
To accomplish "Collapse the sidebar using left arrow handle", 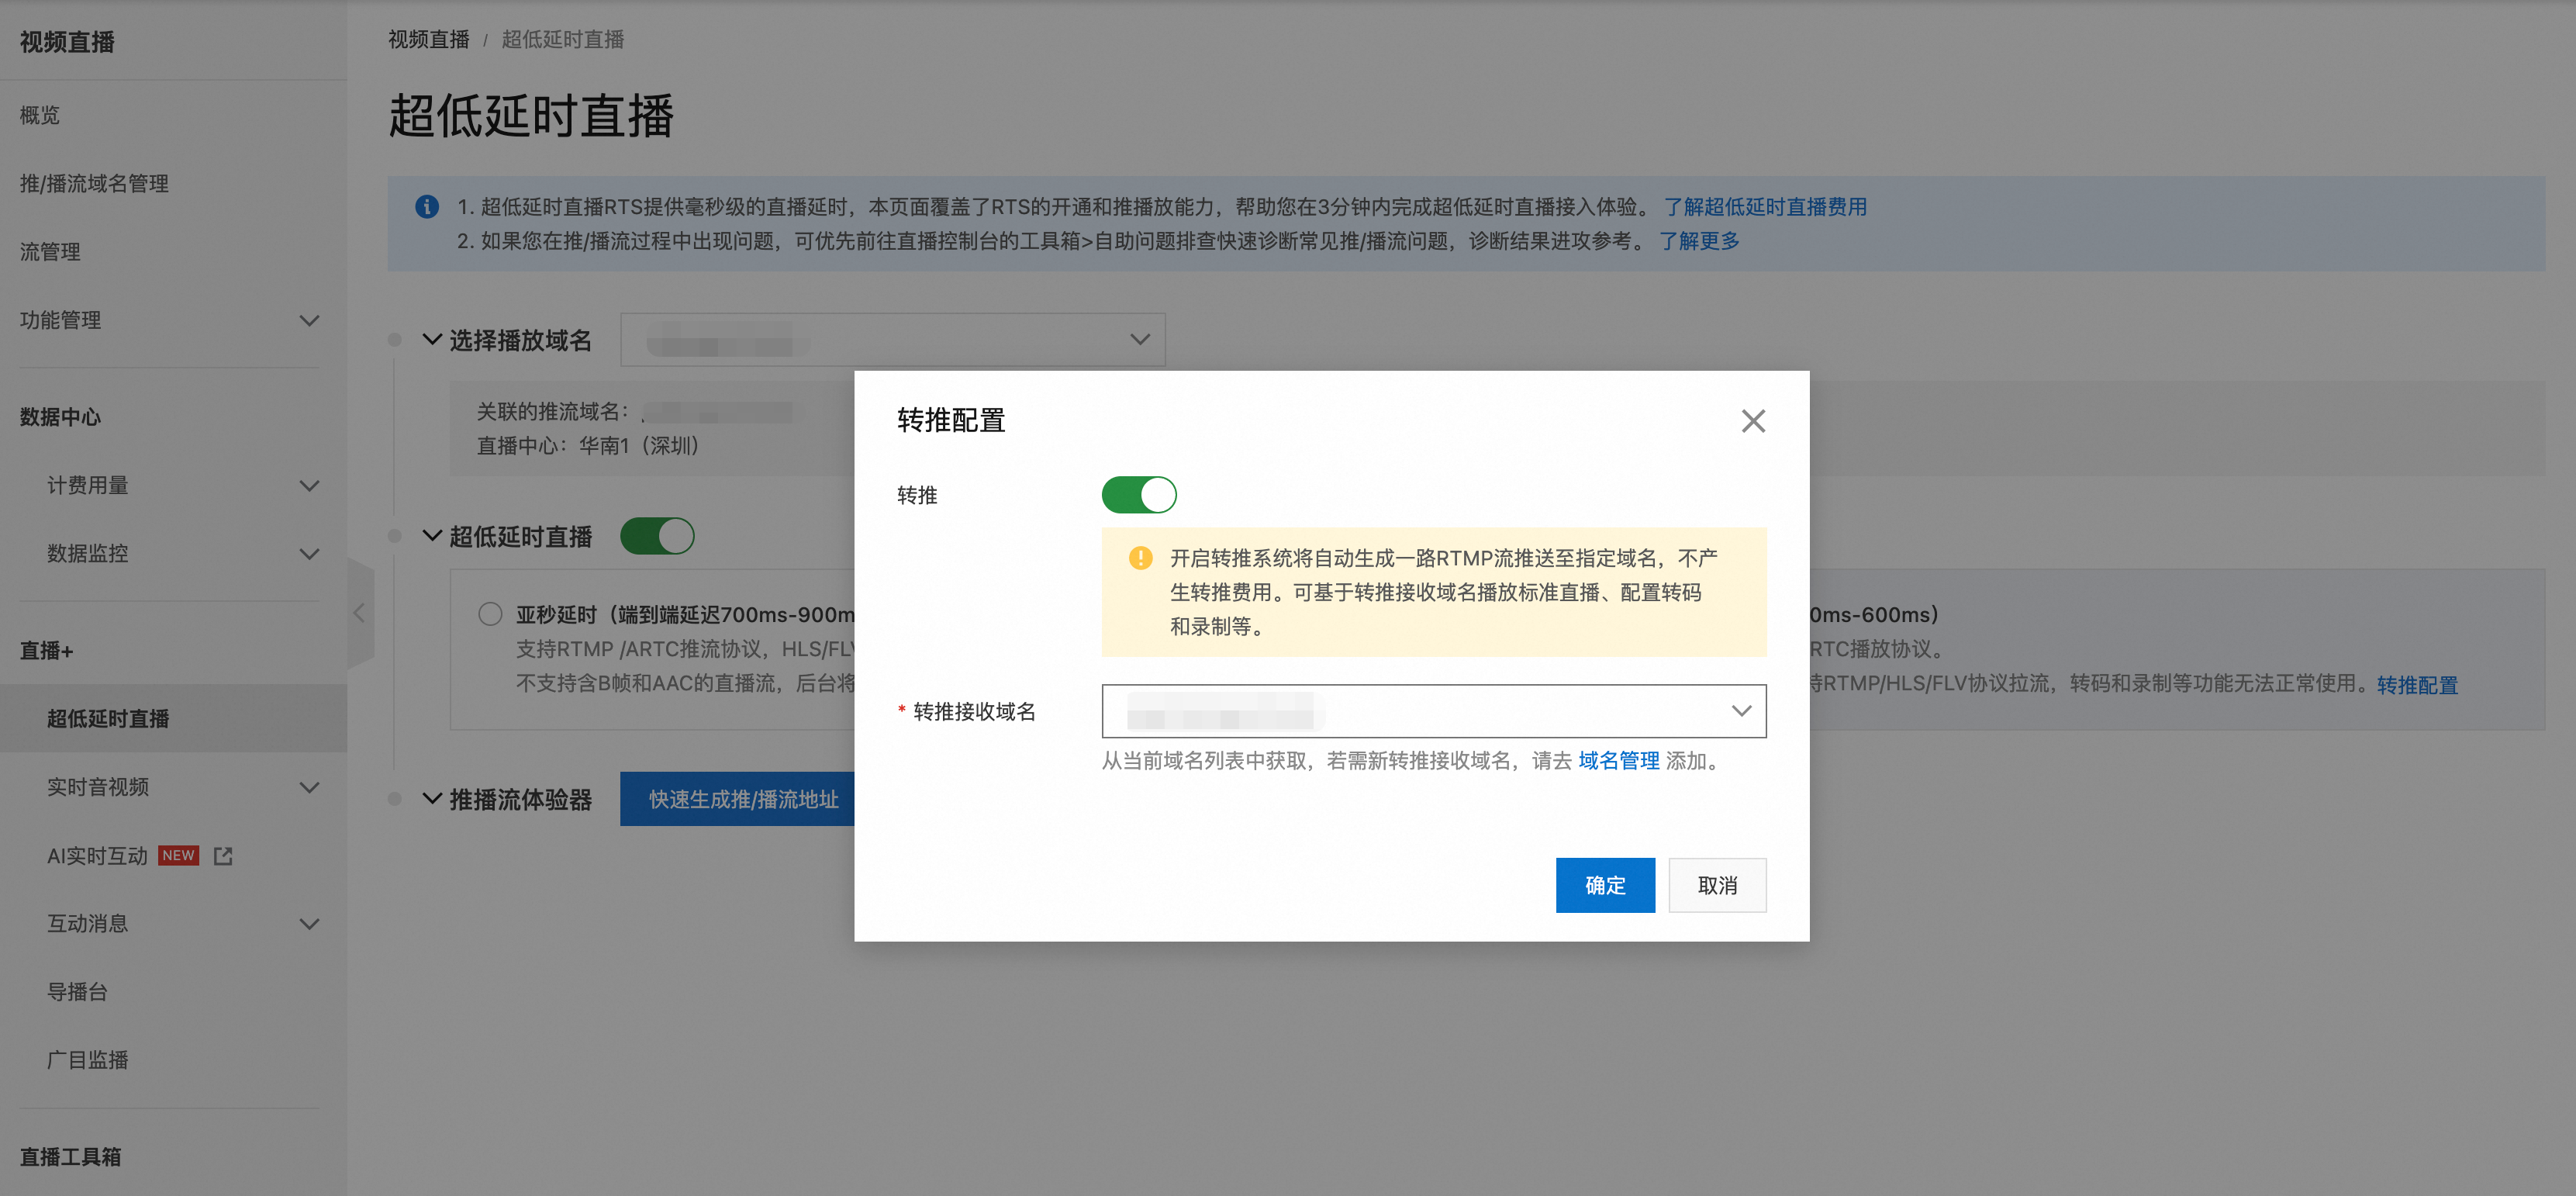I will click(x=360, y=613).
